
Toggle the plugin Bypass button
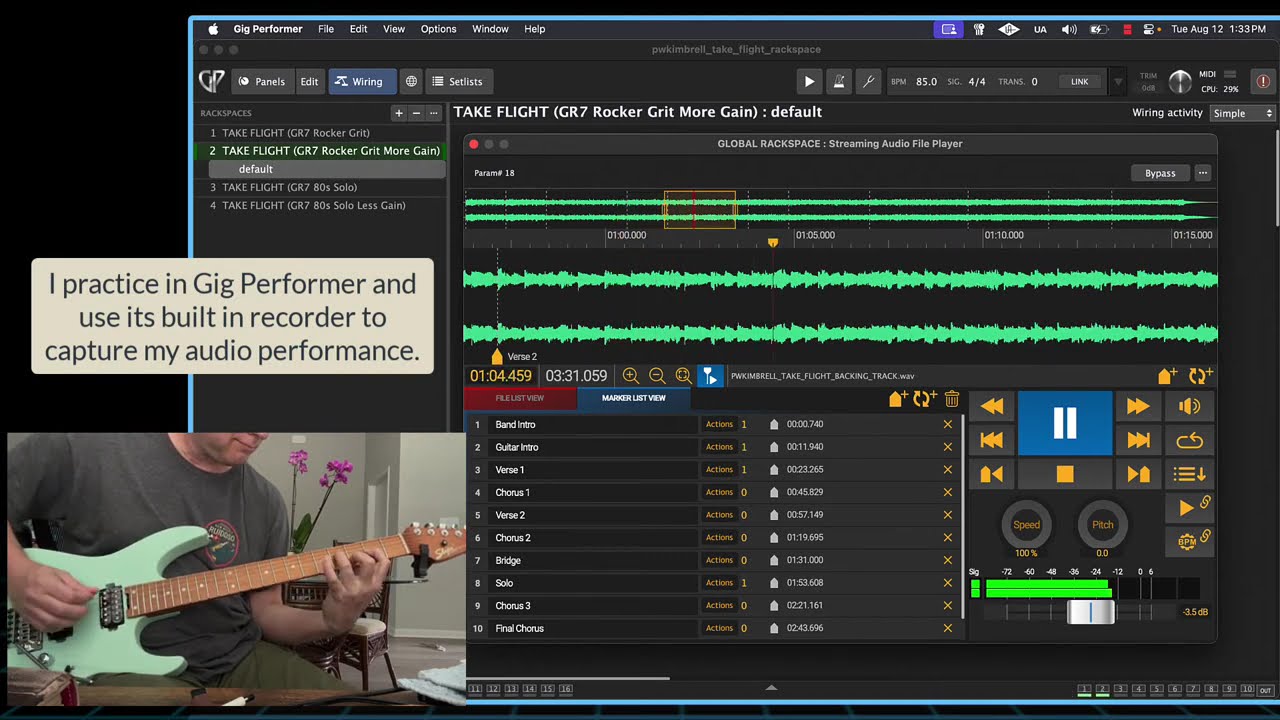(x=1159, y=173)
